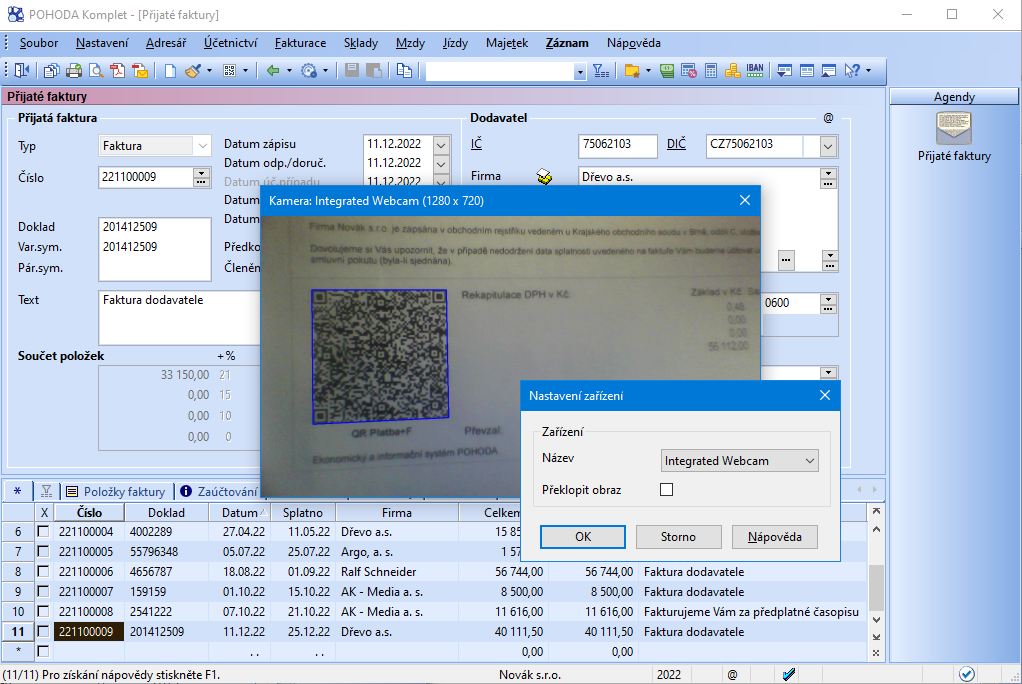Click the Storno button
The image size is (1022, 684).
(x=678, y=537)
